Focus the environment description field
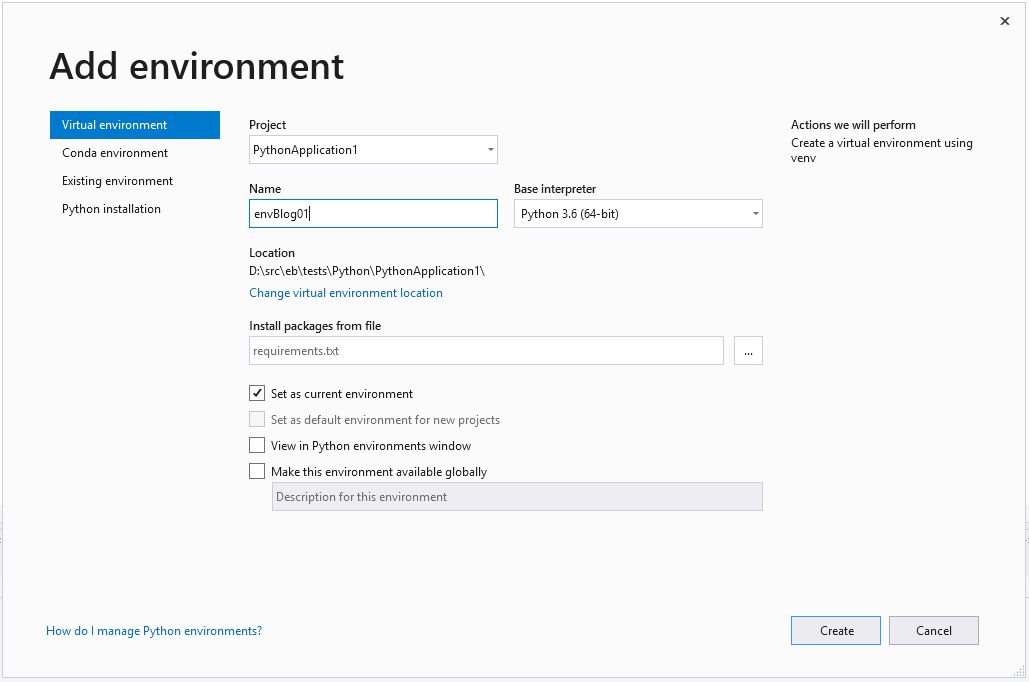The width and height of the screenshot is (1029, 682). pos(517,496)
